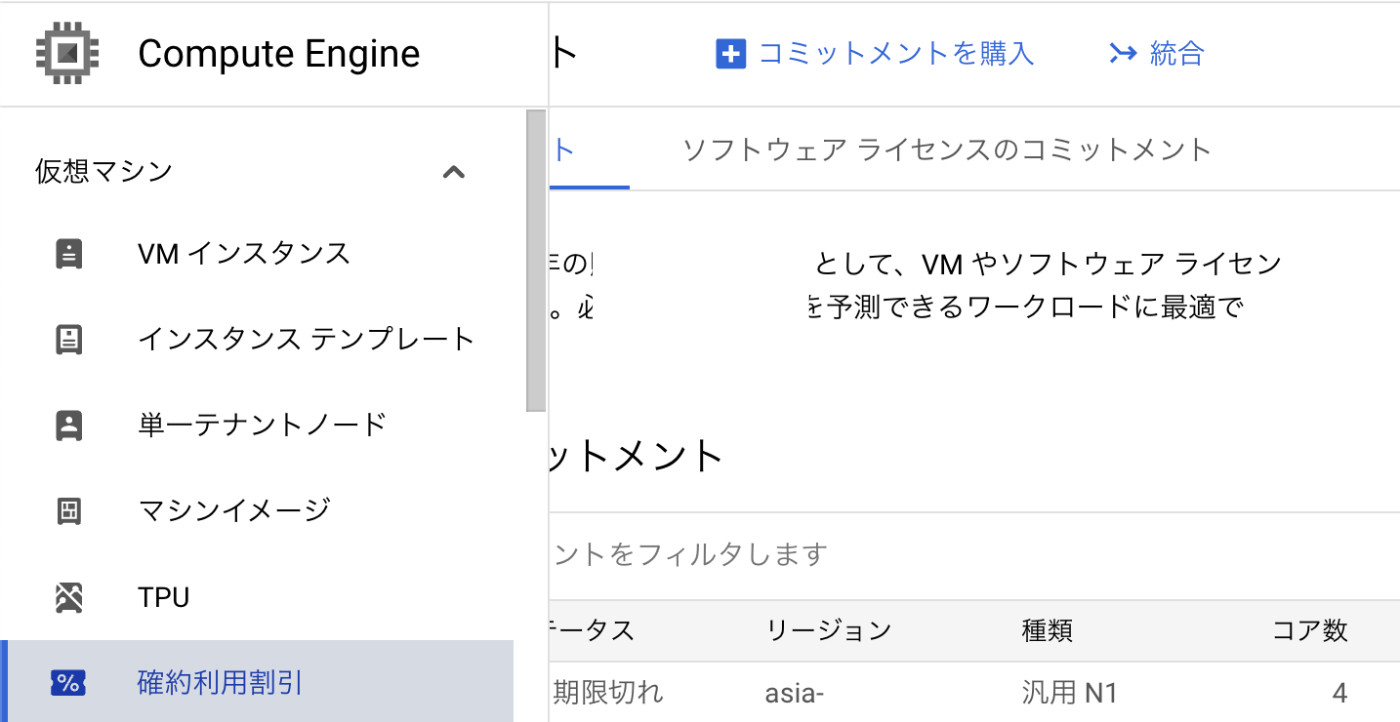The image size is (1400, 722).
Task: Click the マシンイメージ icon
Action: click(68, 512)
